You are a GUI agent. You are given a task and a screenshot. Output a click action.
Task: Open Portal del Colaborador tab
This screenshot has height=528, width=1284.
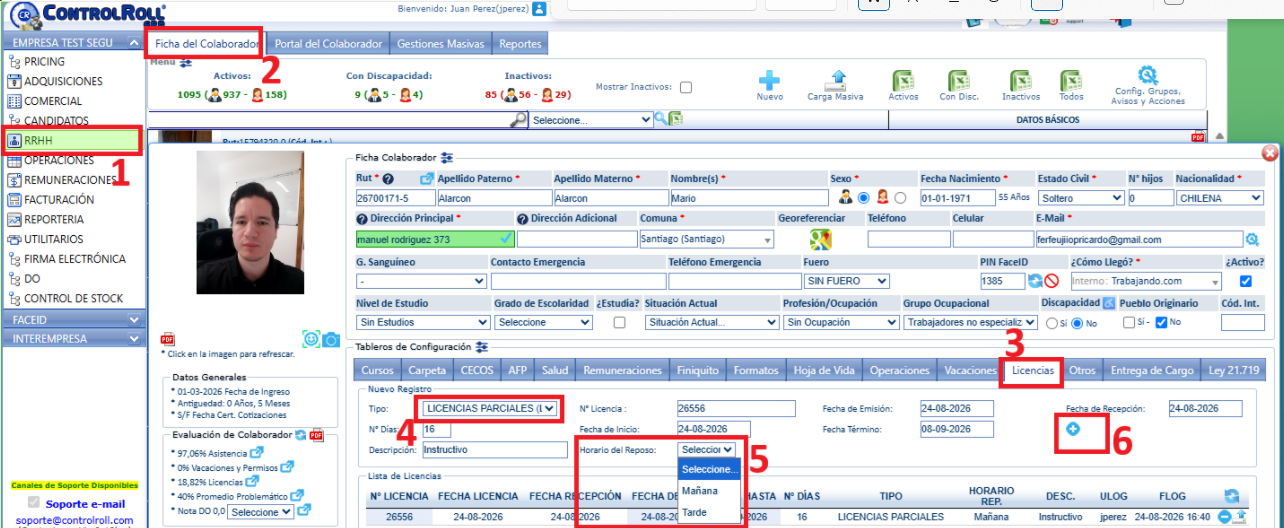pos(329,44)
